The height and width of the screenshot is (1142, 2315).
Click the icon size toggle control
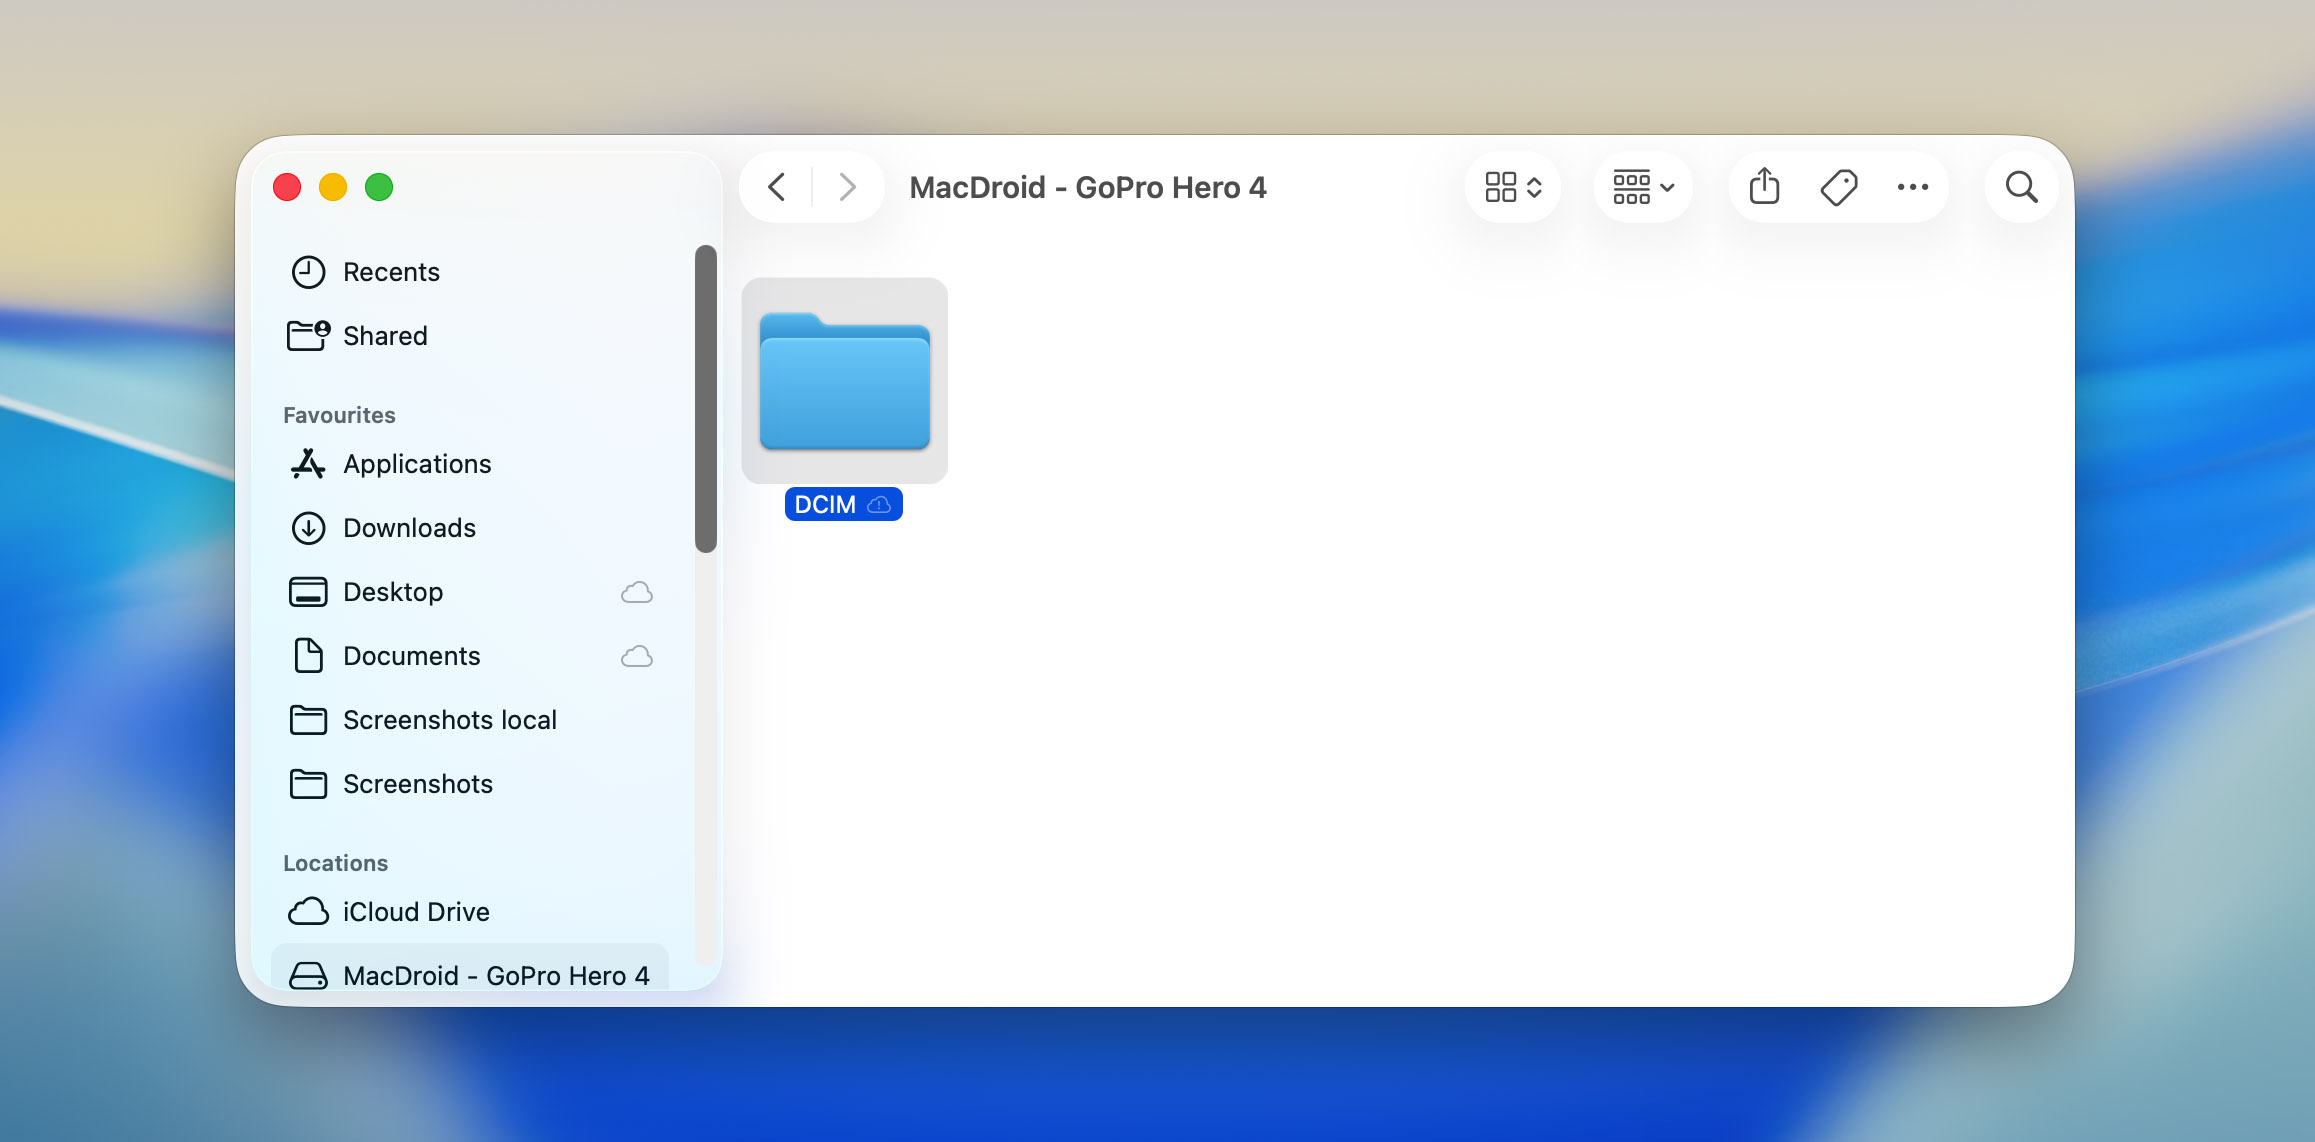(1512, 187)
